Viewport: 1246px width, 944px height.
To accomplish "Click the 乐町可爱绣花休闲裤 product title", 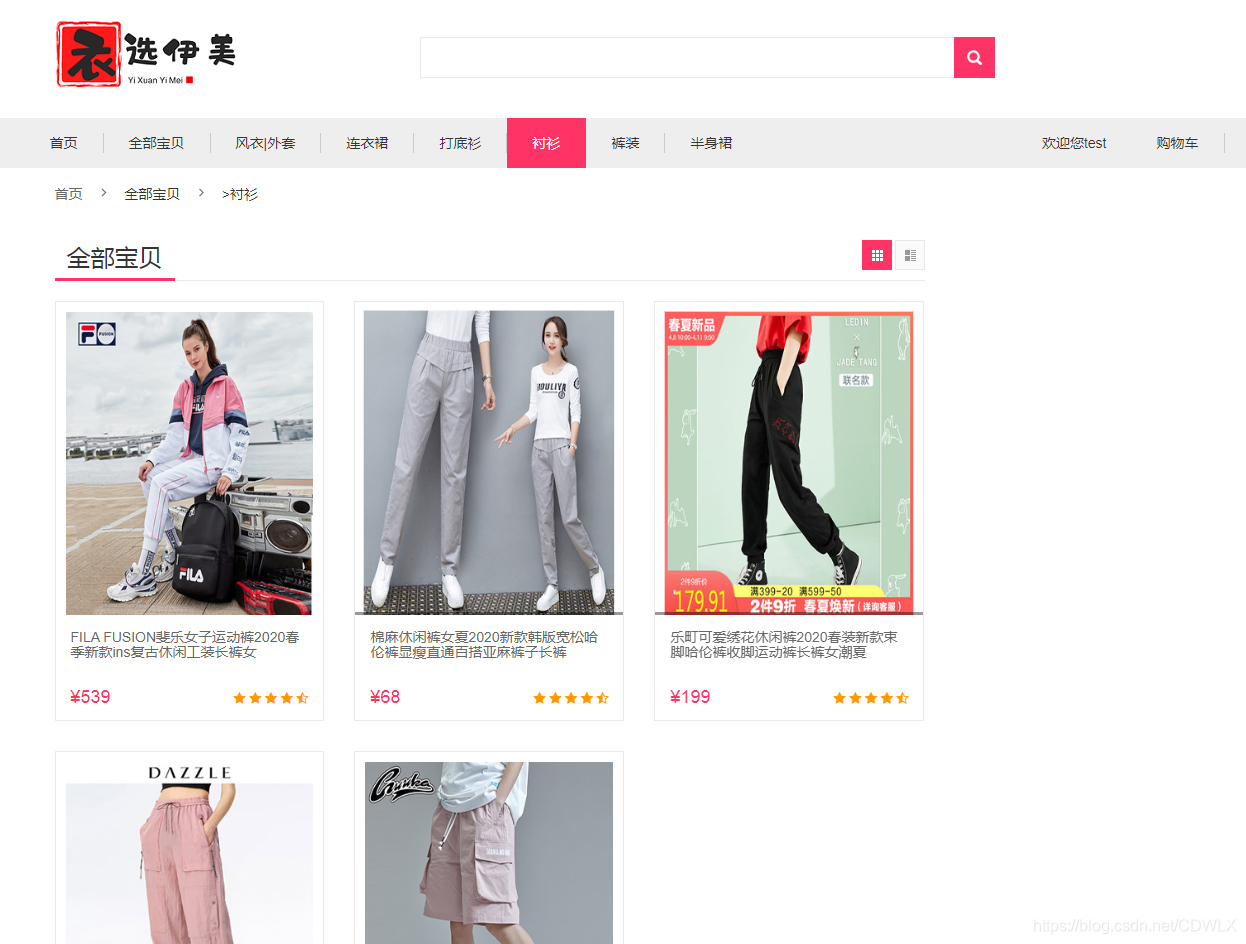I will click(x=784, y=644).
